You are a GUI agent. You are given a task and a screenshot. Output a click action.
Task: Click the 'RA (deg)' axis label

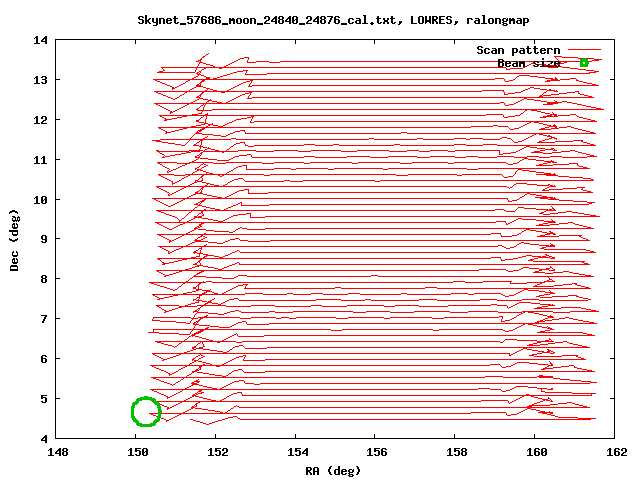coord(333,471)
